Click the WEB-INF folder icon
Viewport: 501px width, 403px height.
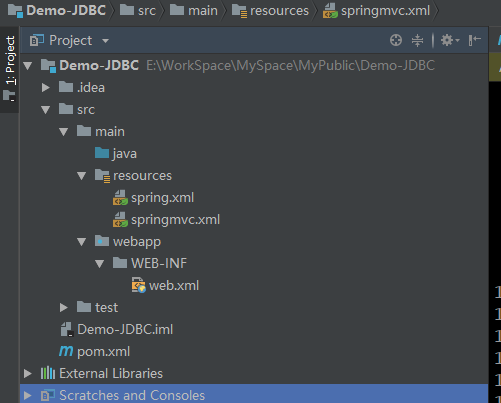(120, 263)
